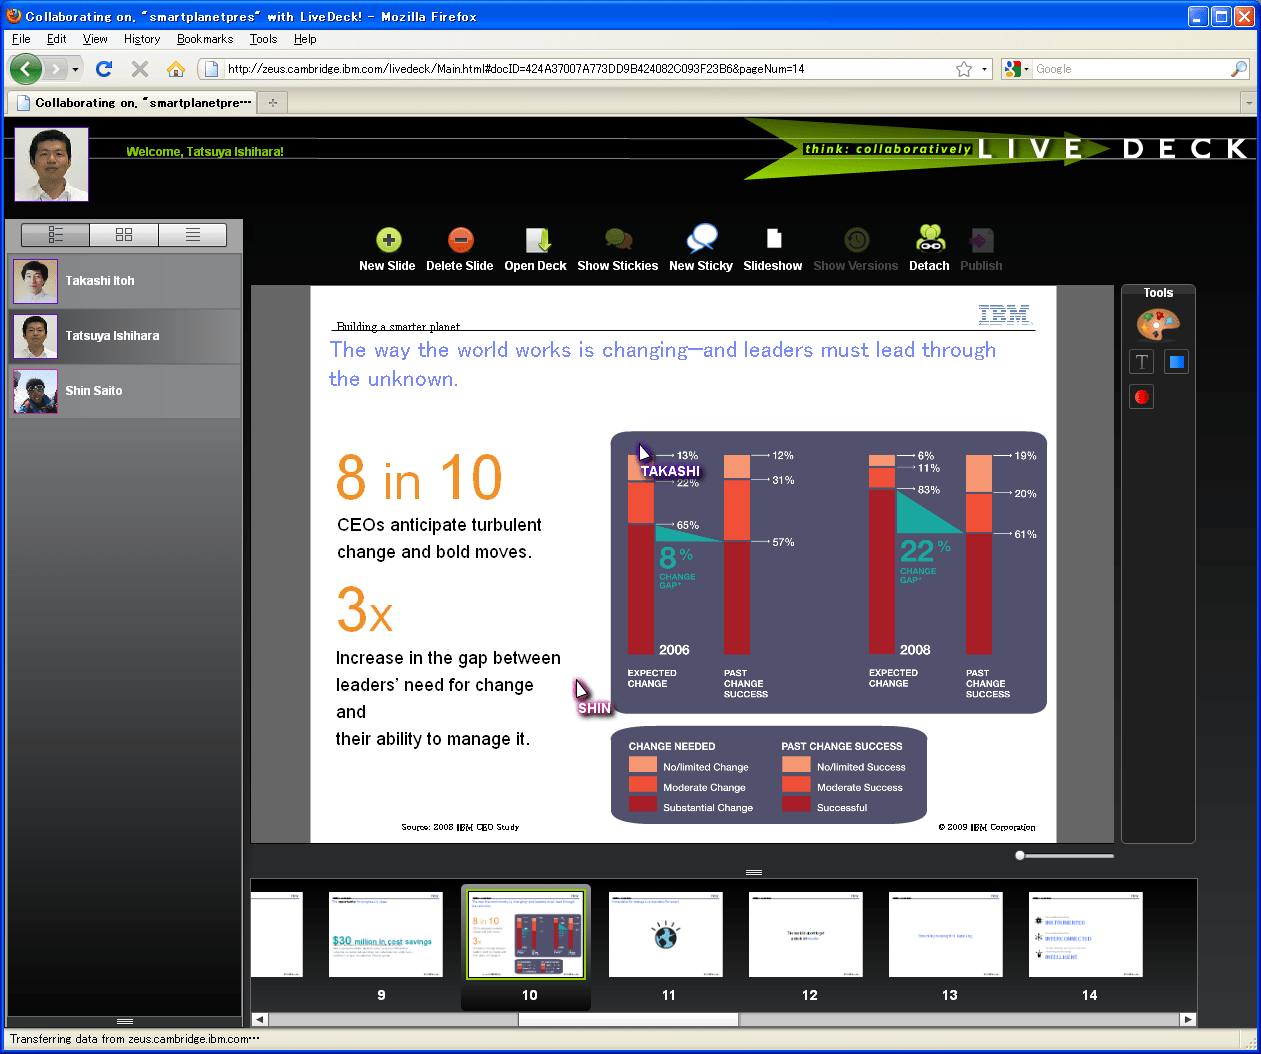The height and width of the screenshot is (1054, 1261).
Task: Go back with the browser back arrow
Action: click(x=26, y=69)
